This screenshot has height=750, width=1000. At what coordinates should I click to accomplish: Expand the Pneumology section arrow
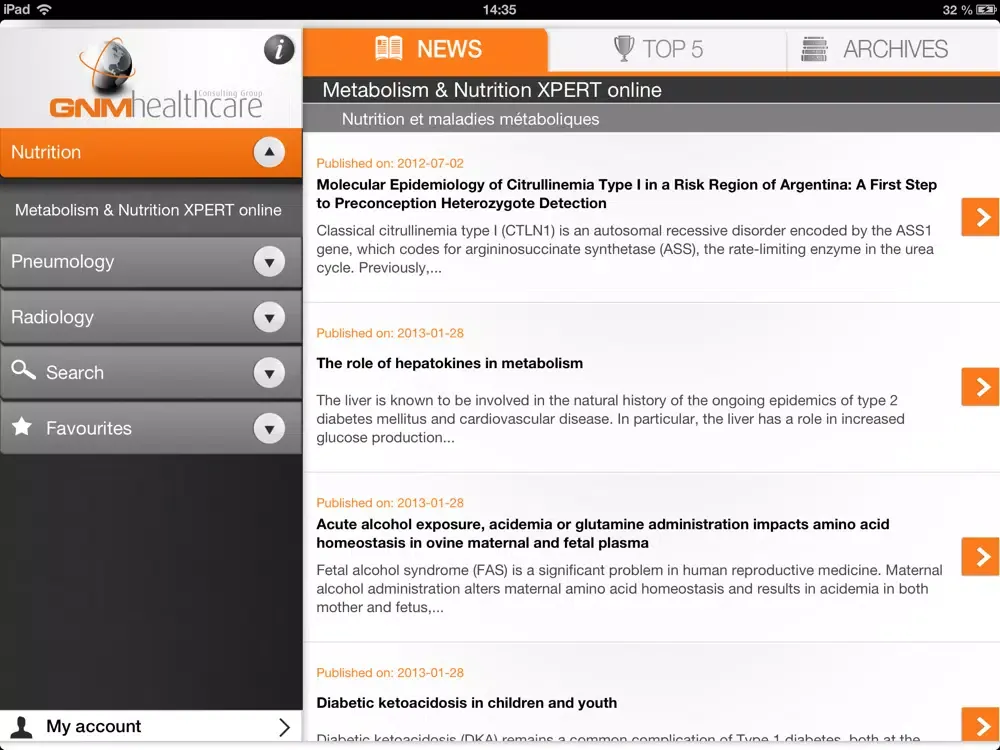(x=269, y=262)
